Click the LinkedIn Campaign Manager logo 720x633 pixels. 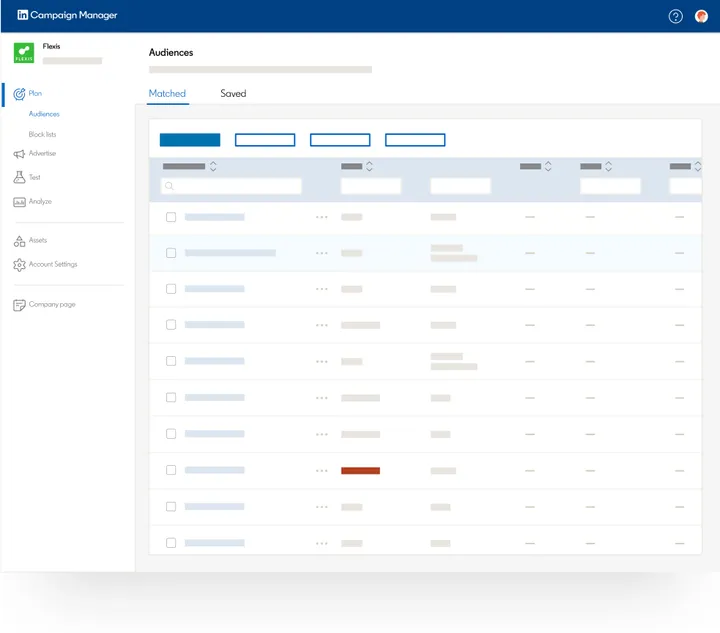(x=67, y=15)
